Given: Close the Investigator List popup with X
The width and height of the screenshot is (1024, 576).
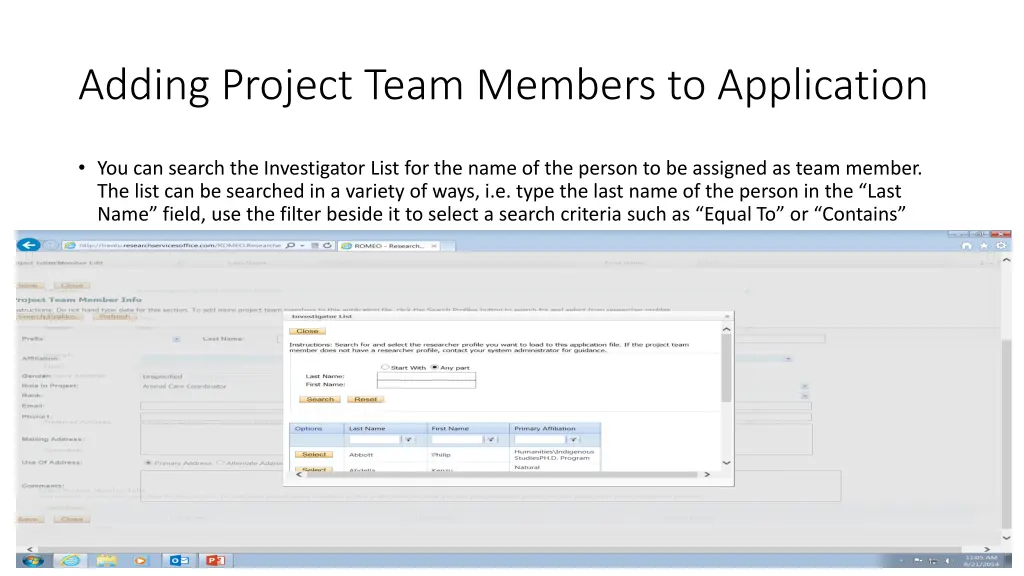Looking at the screenshot, I should point(727,316).
